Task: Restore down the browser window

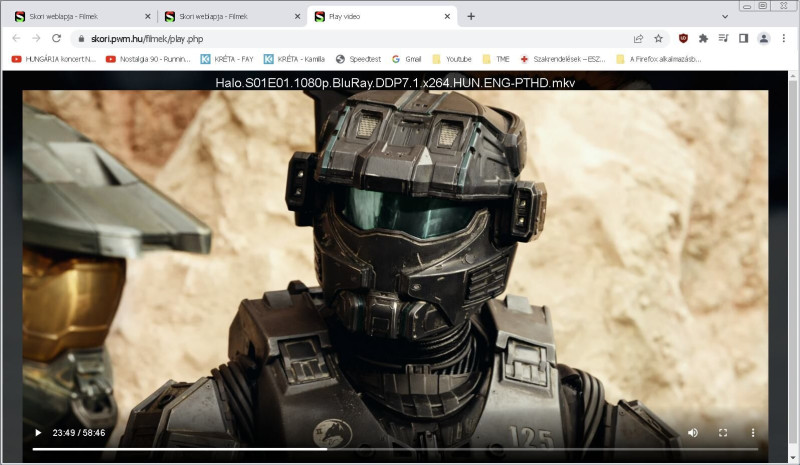Action: (763, 6)
